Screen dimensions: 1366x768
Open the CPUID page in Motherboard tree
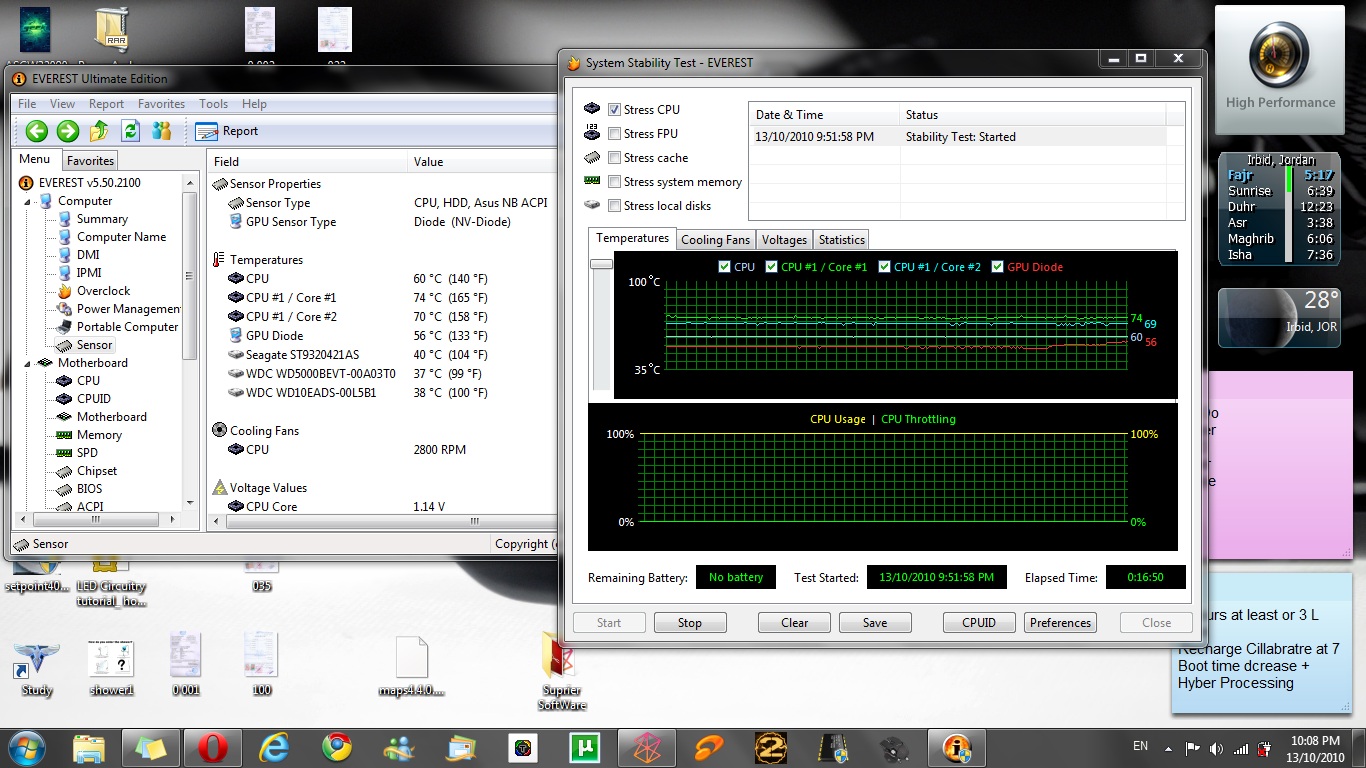(x=83, y=399)
